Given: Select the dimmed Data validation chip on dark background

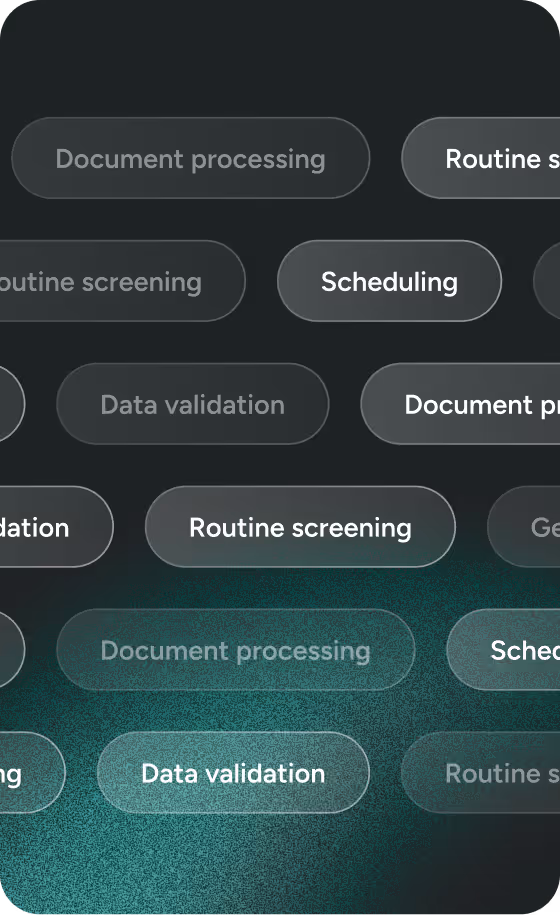Looking at the screenshot, I should coord(192,404).
